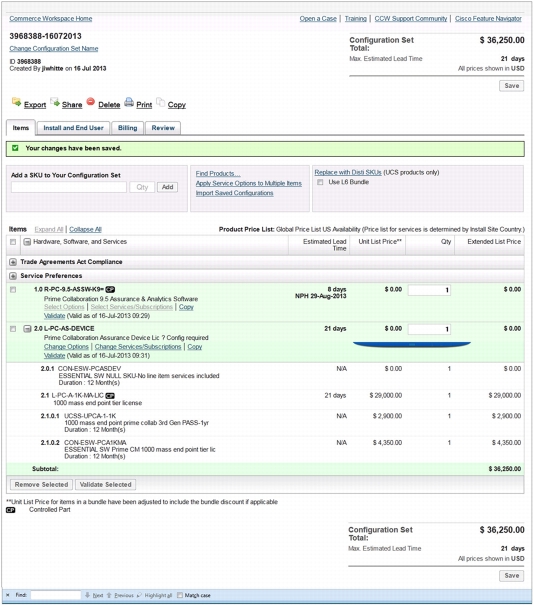Open the Items tab
The height and width of the screenshot is (607, 534).
coord(21,128)
